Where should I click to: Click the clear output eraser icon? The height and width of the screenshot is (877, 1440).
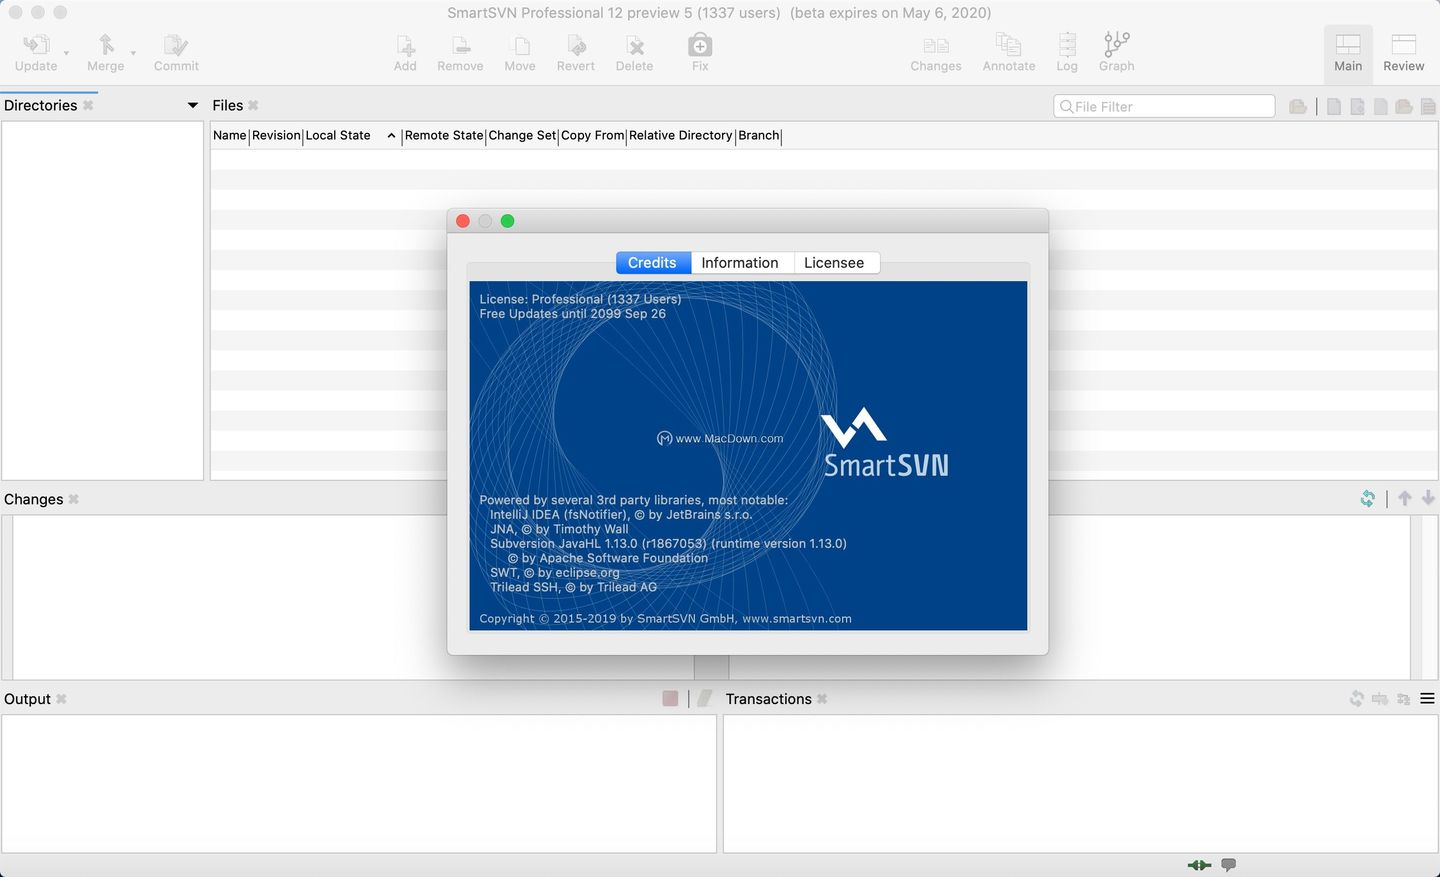coord(705,698)
